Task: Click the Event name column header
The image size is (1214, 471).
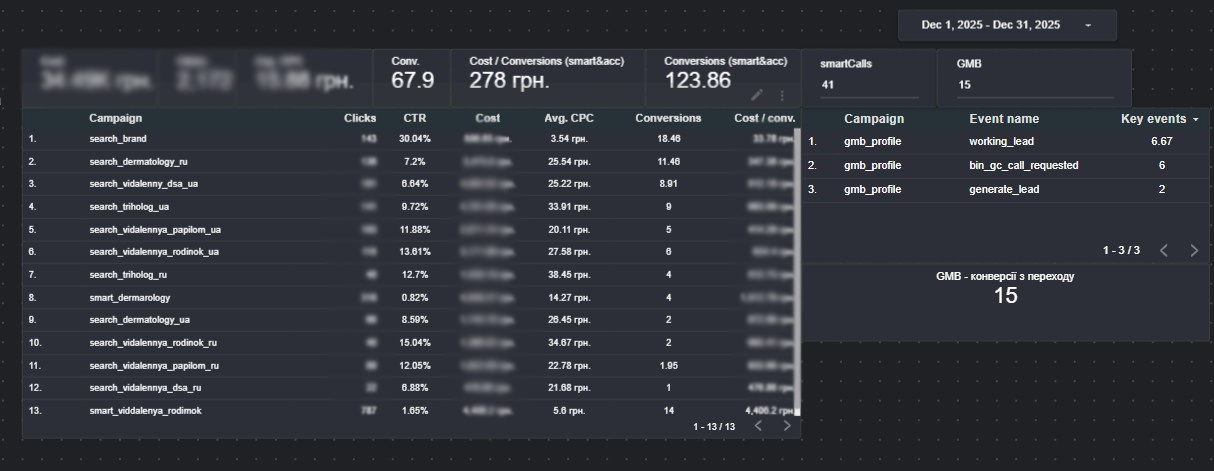Action: [x=1004, y=119]
